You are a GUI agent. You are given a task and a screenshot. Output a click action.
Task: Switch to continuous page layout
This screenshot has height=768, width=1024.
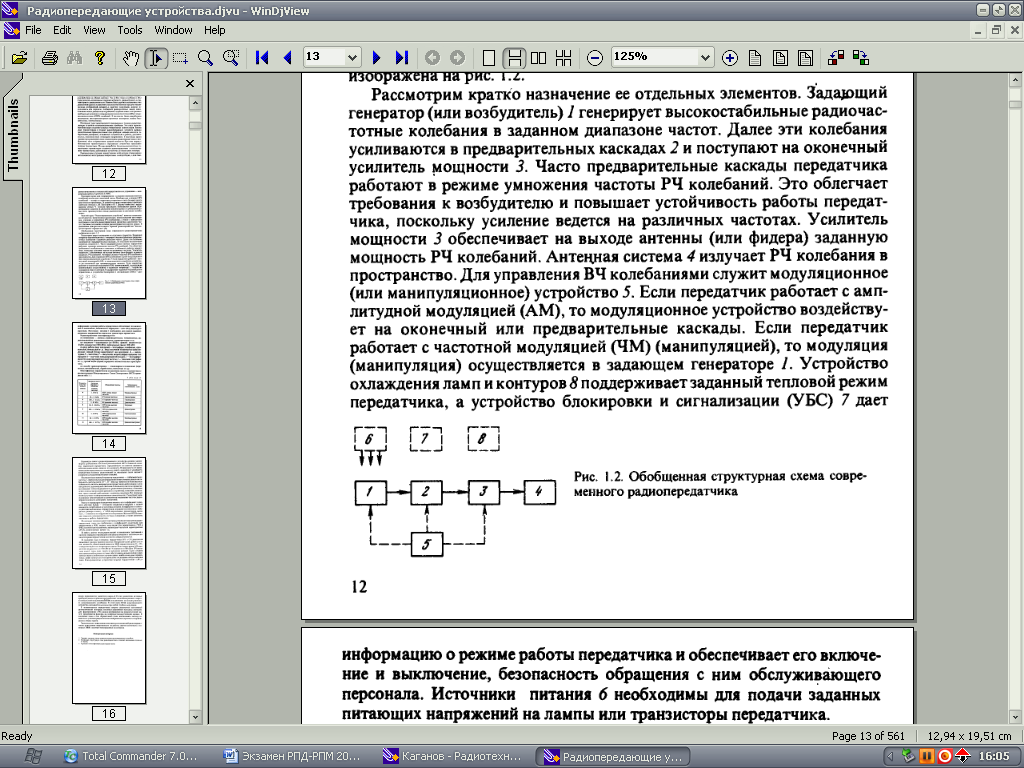pos(514,58)
